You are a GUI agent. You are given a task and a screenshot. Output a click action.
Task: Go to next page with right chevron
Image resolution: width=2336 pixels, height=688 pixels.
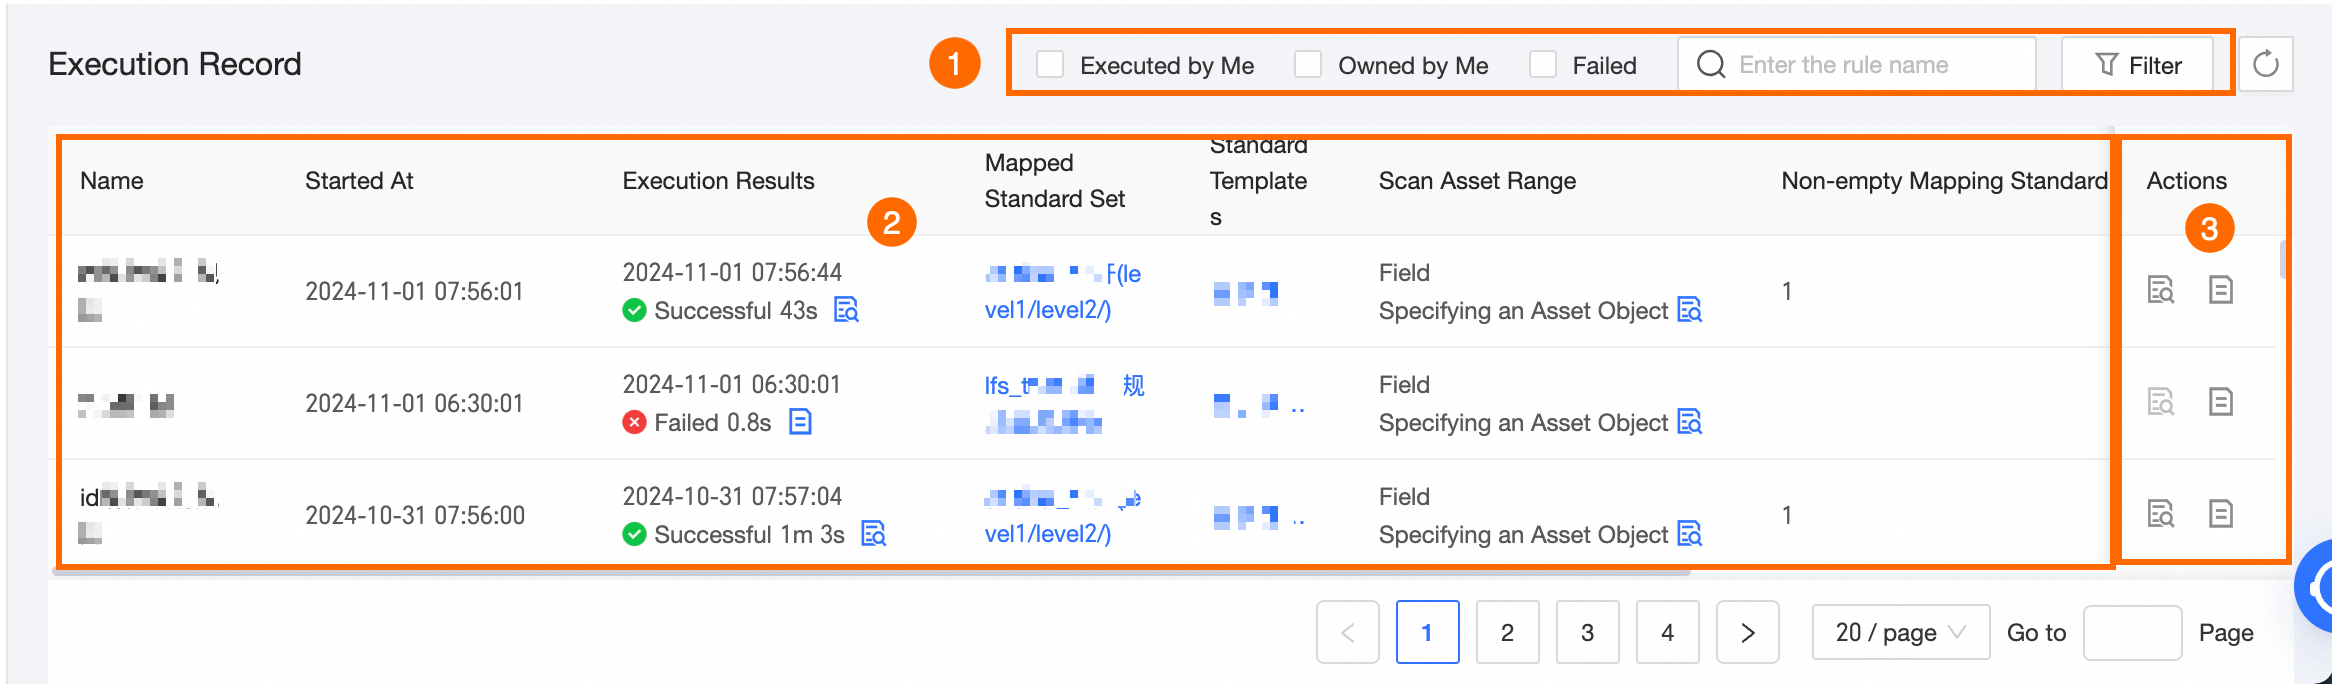1747,632
